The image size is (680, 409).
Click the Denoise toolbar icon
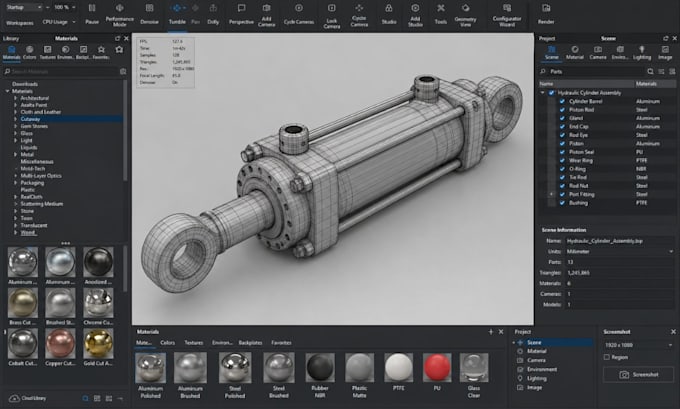[x=149, y=8]
